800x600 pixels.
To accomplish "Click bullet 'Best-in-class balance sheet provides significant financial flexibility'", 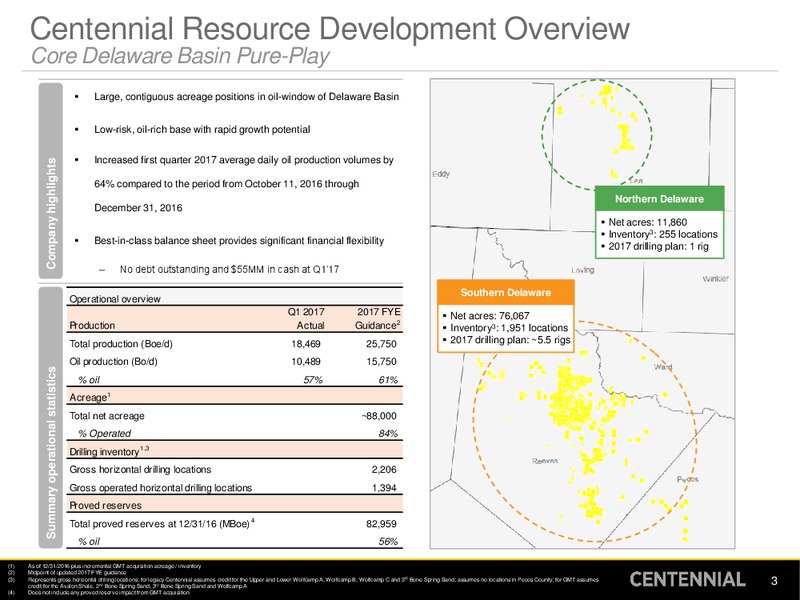I will pyautogui.click(x=239, y=240).
